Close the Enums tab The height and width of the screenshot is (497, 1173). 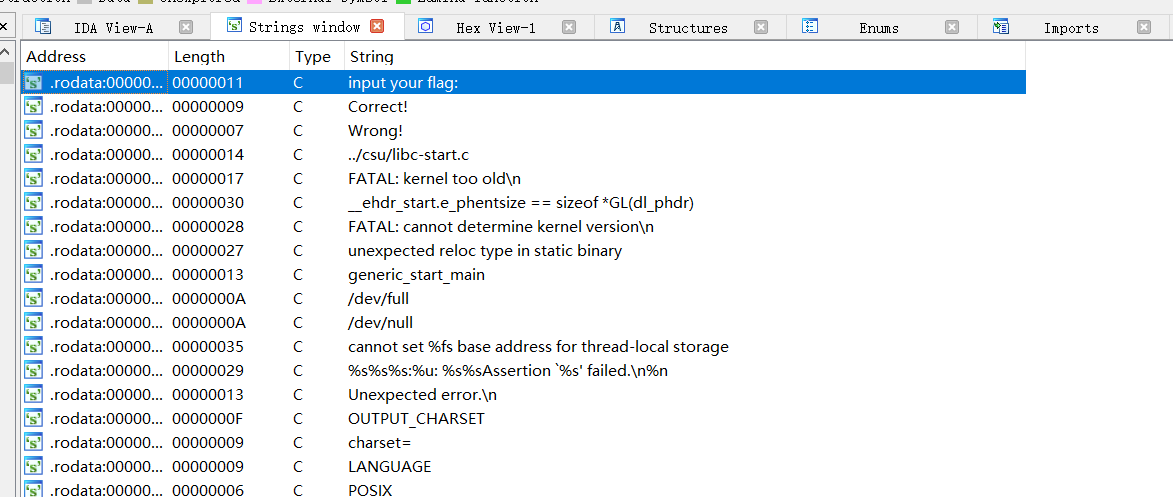coord(952,28)
